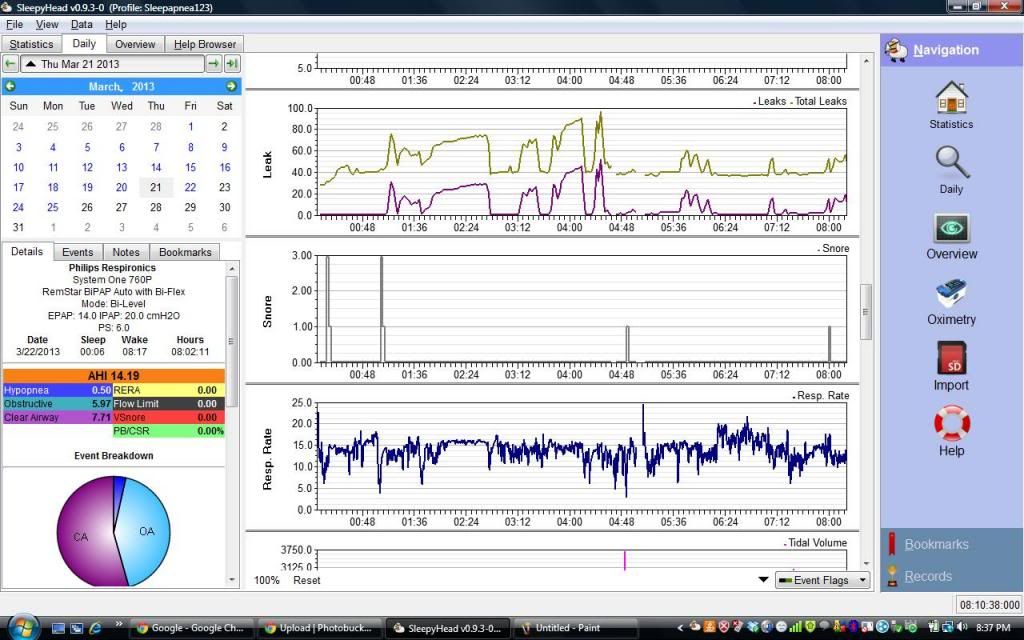Open the File menu

[x=14, y=25]
